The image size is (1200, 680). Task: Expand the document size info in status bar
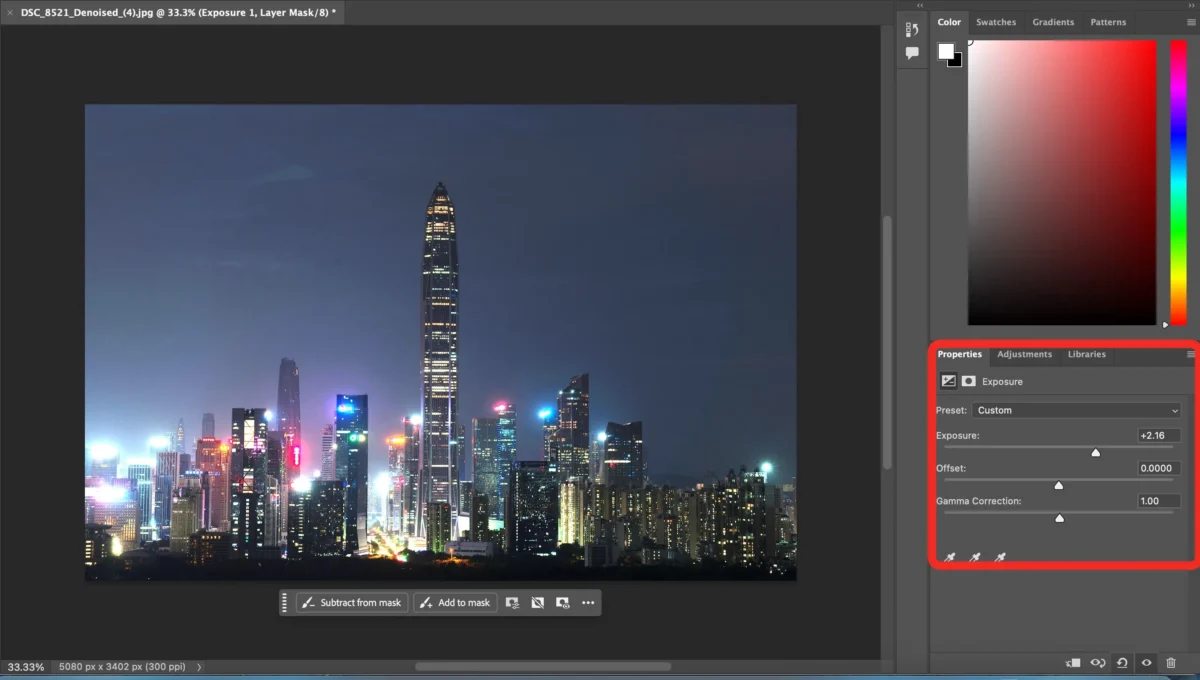pos(198,666)
